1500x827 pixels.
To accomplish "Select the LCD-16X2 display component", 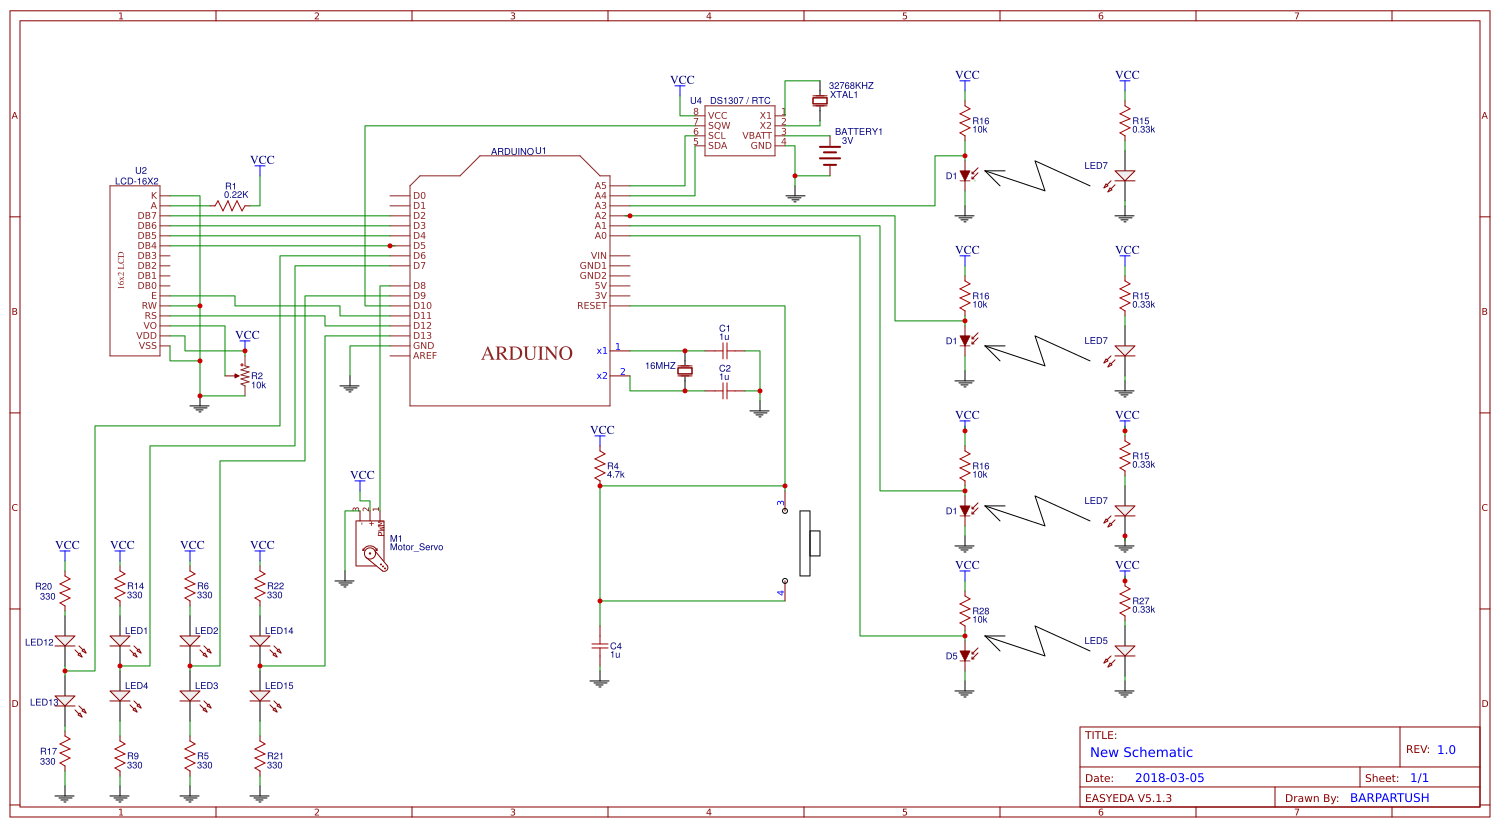I will pyautogui.click(x=135, y=271).
